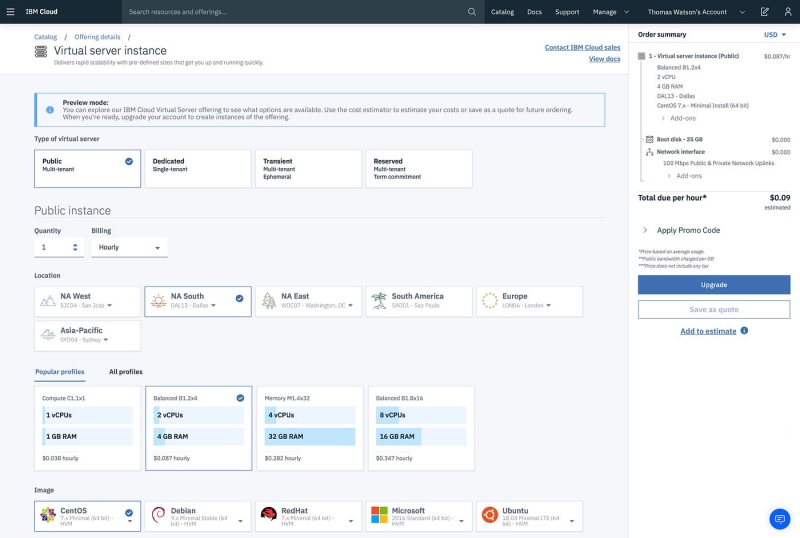Click the Upgrade button
The width and height of the screenshot is (800, 538).
tap(714, 285)
